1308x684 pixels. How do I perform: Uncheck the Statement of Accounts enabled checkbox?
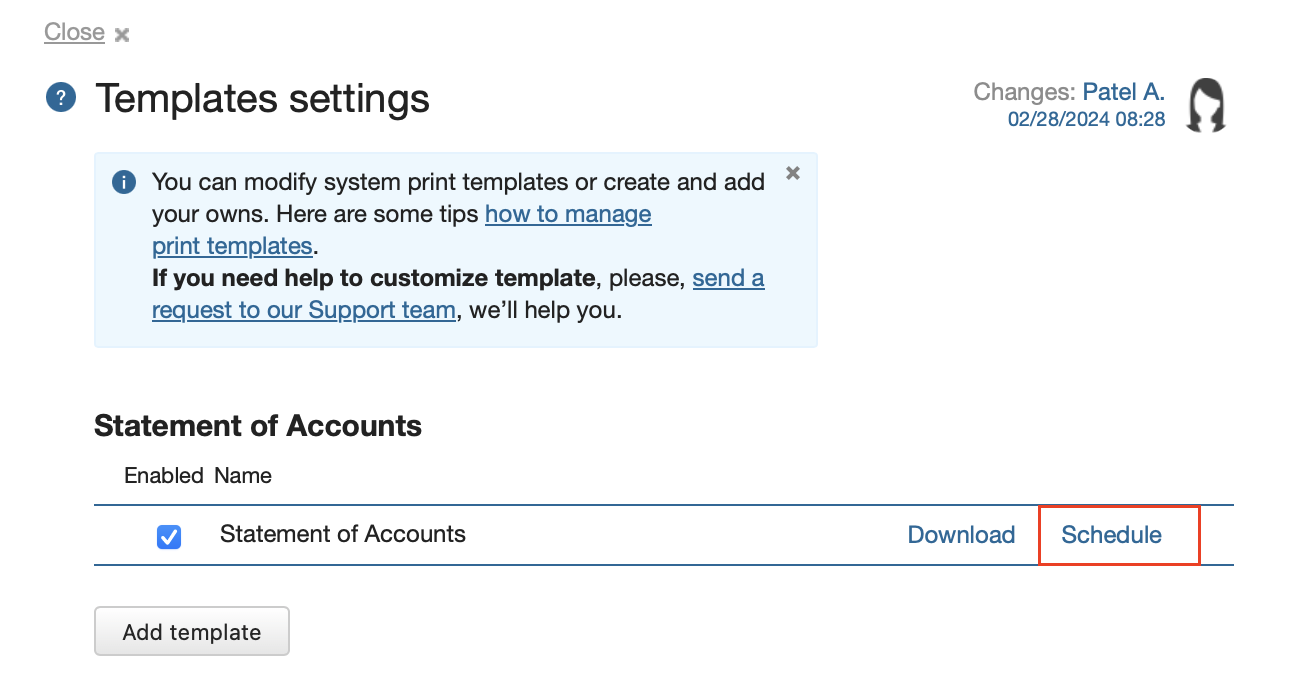(x=169, y=537)
